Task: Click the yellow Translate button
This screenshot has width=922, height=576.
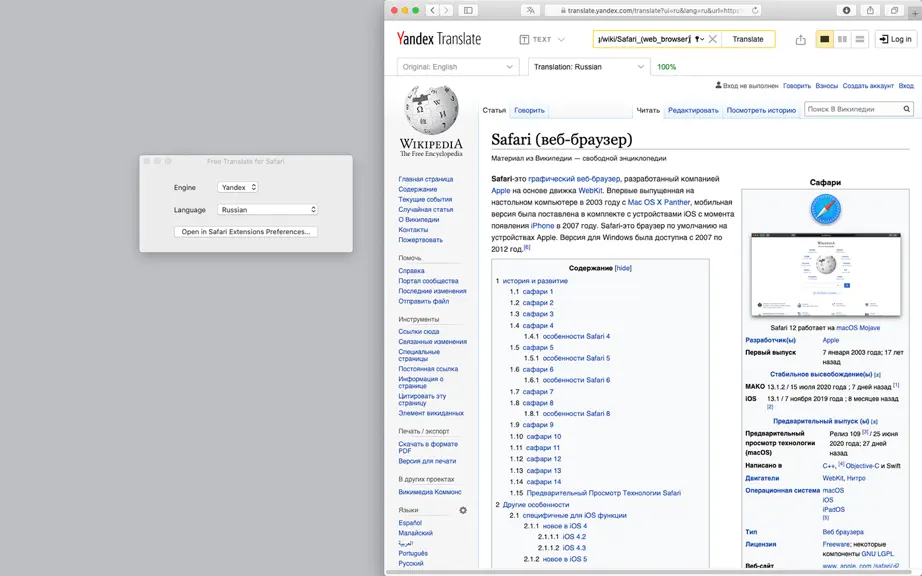Action: pos(748,39)
